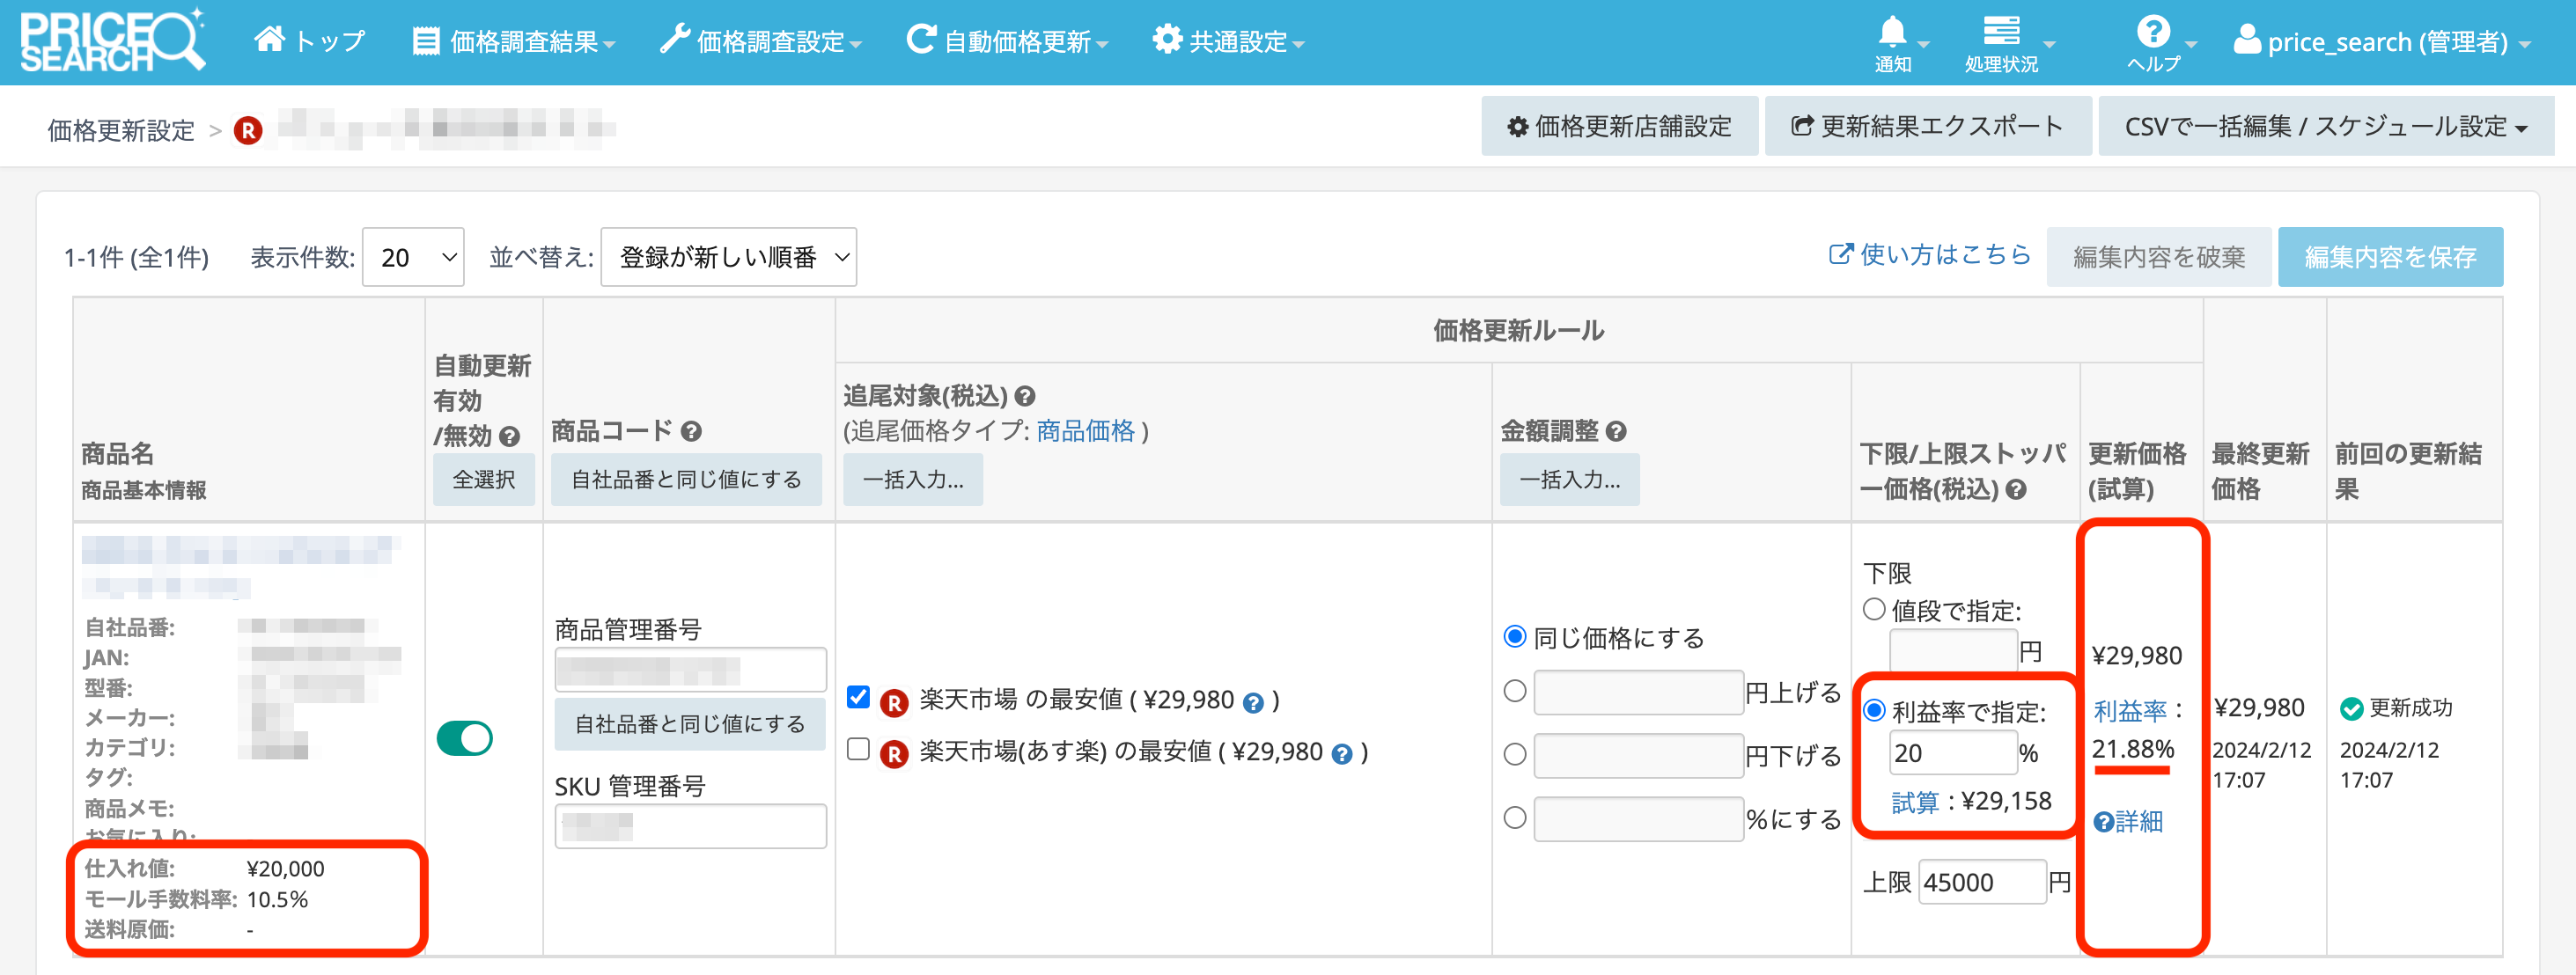The height and width of the screenshot is (975, 2576).
Task: Open the 使い方はこちら link
Action: (1929, 255)
